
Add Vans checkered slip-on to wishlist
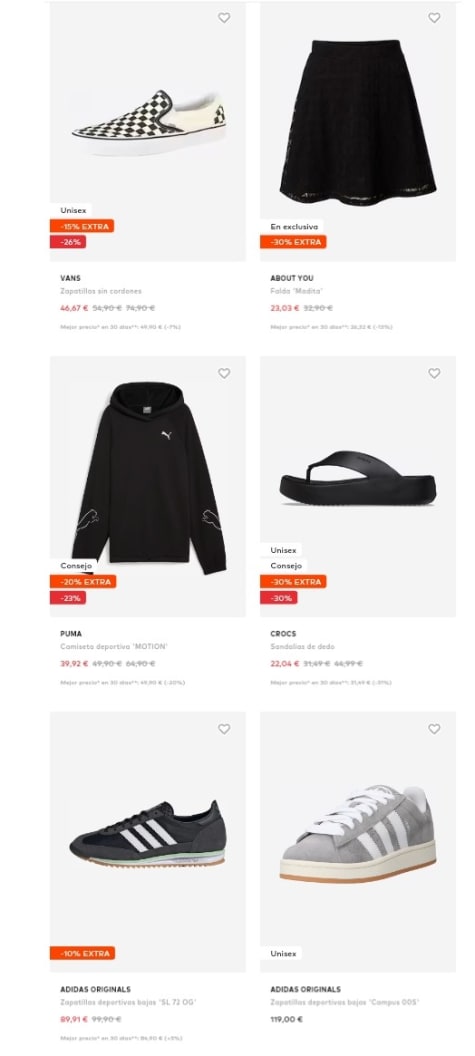(x=224, y=18)
